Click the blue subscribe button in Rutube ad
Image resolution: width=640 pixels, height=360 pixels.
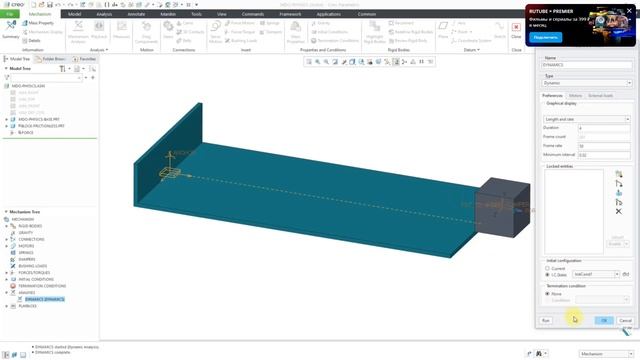tap(545, 37)
